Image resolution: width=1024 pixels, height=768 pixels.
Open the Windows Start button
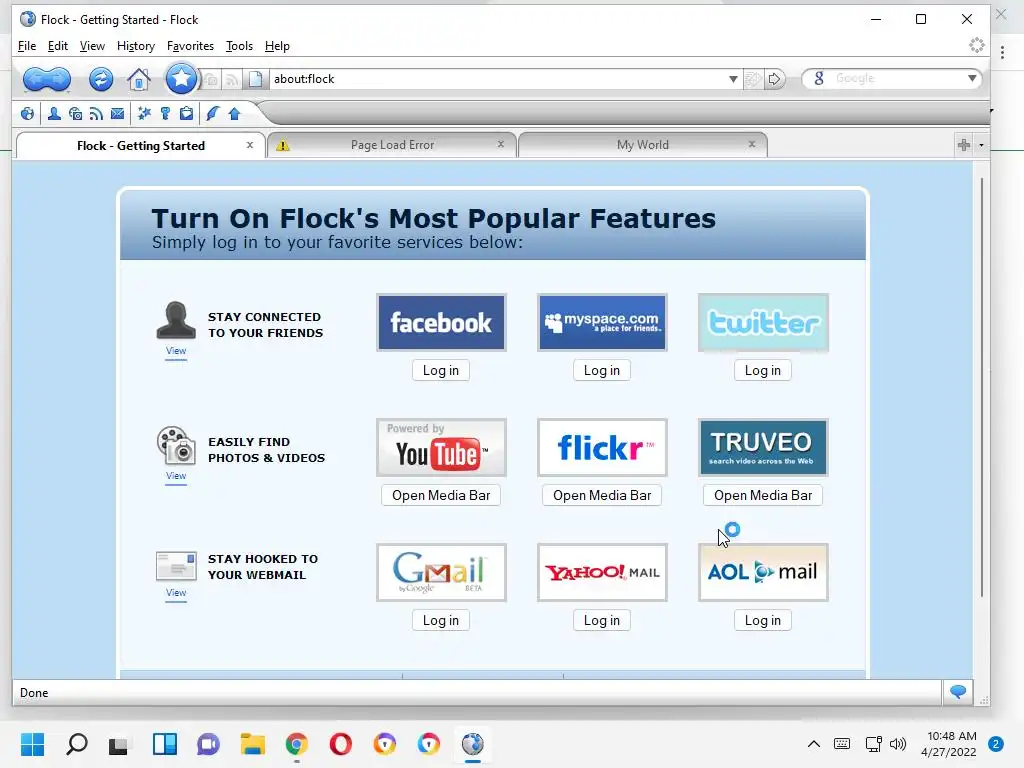(32, 744)
